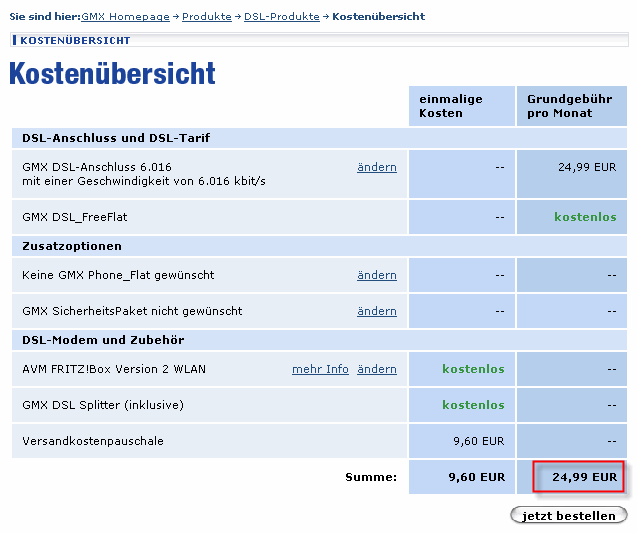Click the Zusatzoptionen section heading
Image resolution: width=637 pixels, height=533 pixels.
point(72,246)
